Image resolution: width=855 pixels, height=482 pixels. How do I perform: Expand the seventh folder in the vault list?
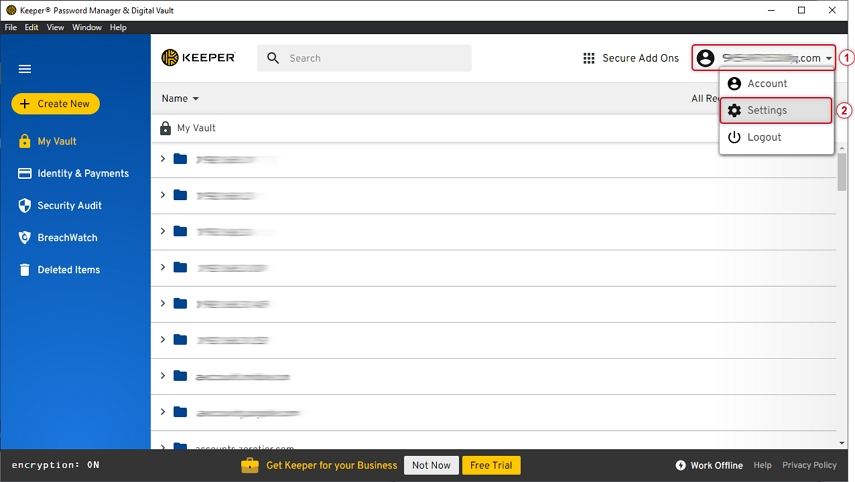click(162, 376)
